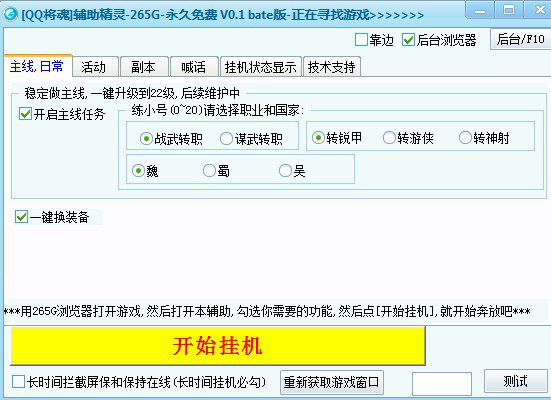This screenshot has width=551, height=400.
Task: Open the 挂机状态显示 tab
Action: pyautogui.click(x=260, y=67)
